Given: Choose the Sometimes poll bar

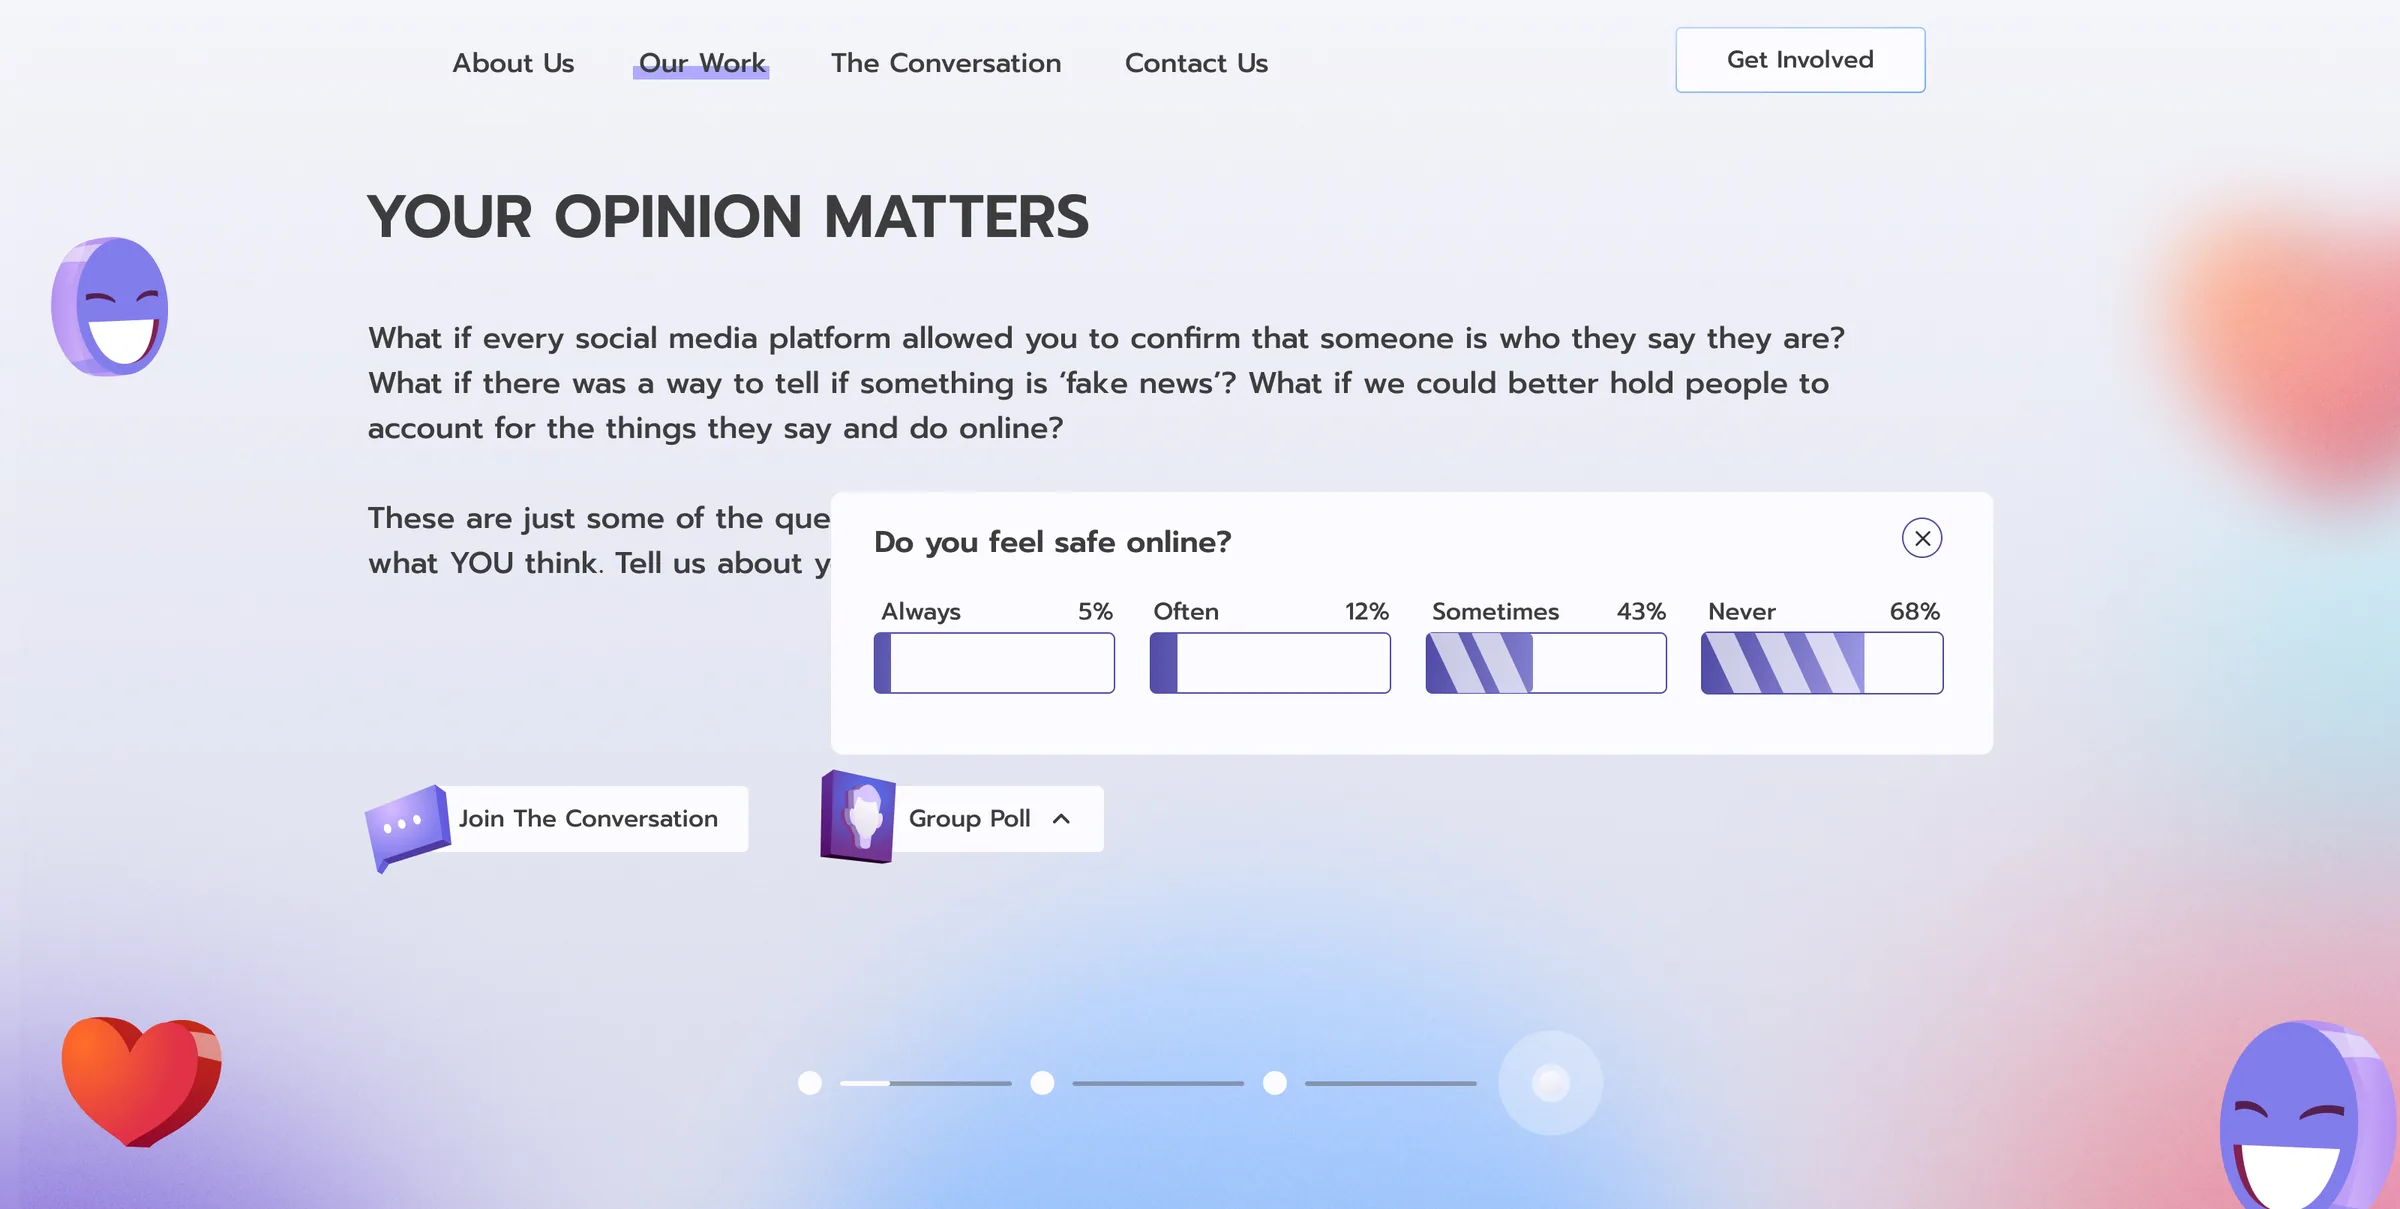Looking at the screenshot, I should [x=1546, y=663].
